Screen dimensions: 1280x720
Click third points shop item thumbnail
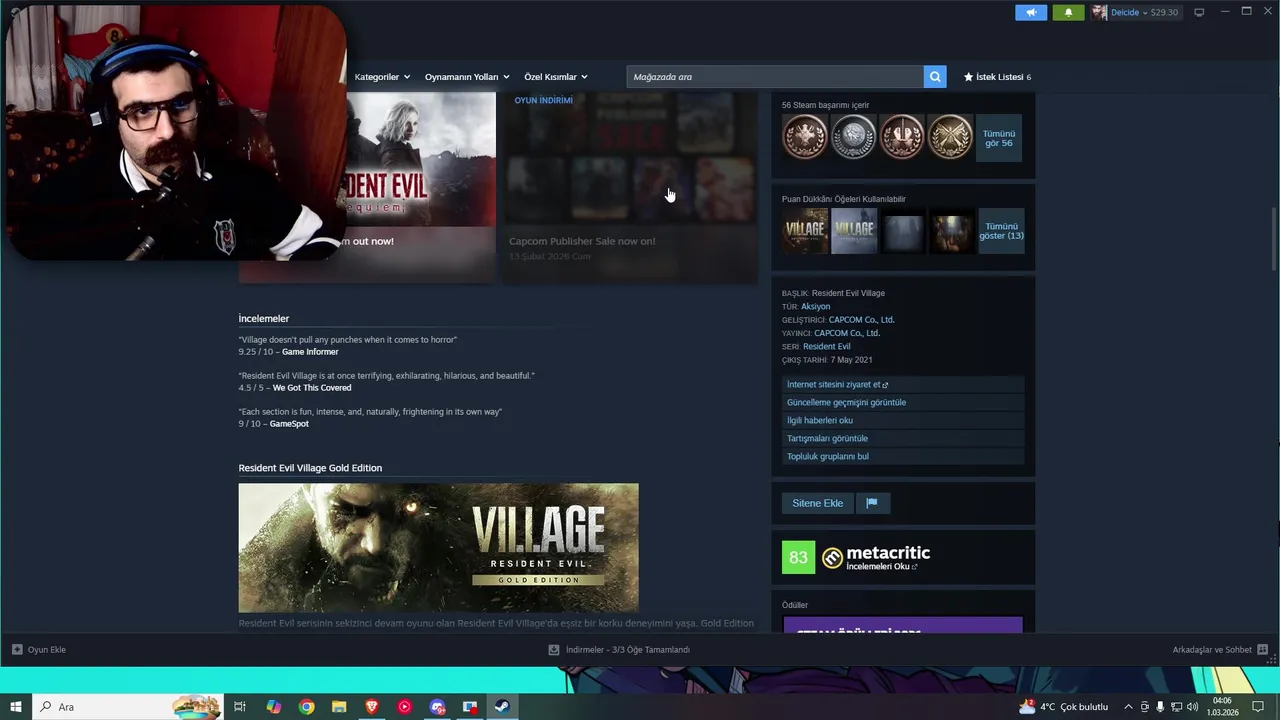(903, 230)
